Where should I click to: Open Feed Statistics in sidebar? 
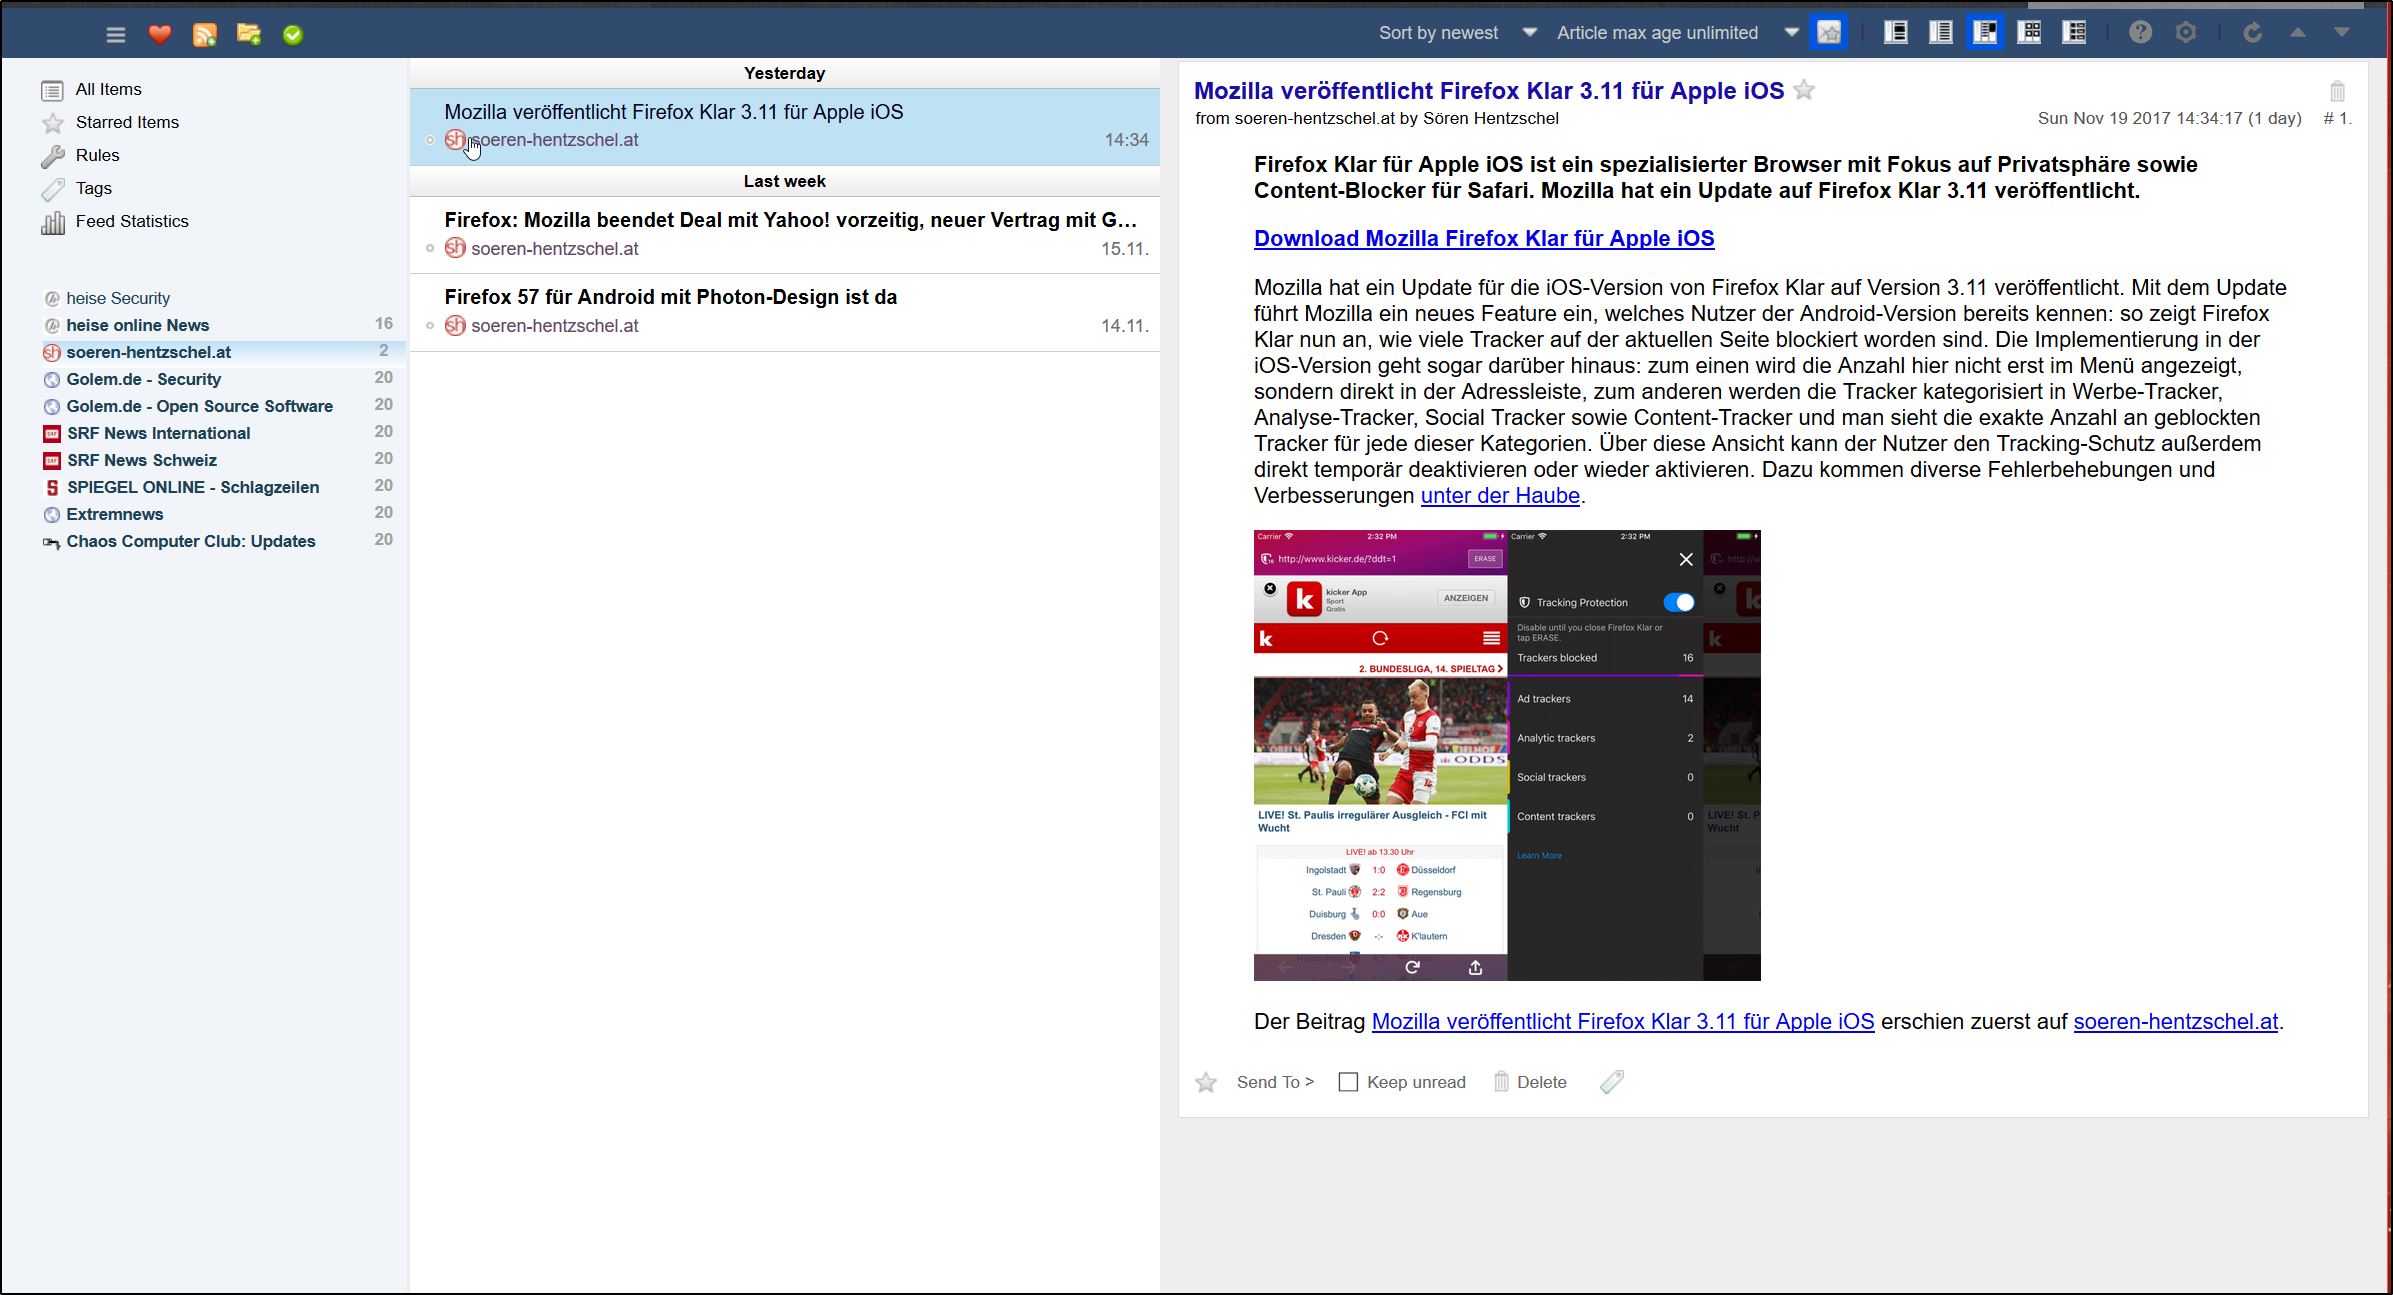coord(132,221)
